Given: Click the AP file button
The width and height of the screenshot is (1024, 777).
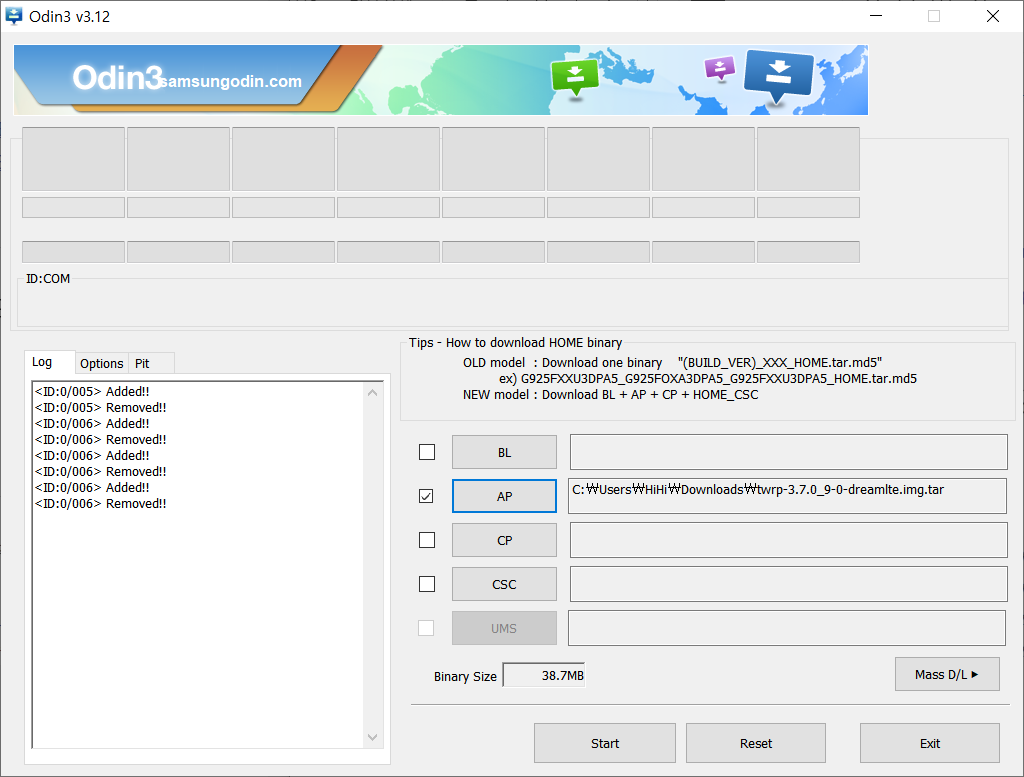Looking at the screenshot, I should (504, 496).
